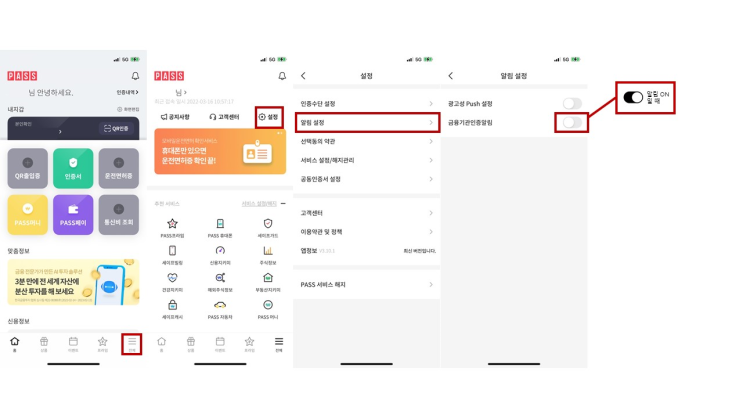The image size is (743, 418).
Task: Tap 화면편집 edit link beside 내지갑
Action: click(x=128, y=109)
